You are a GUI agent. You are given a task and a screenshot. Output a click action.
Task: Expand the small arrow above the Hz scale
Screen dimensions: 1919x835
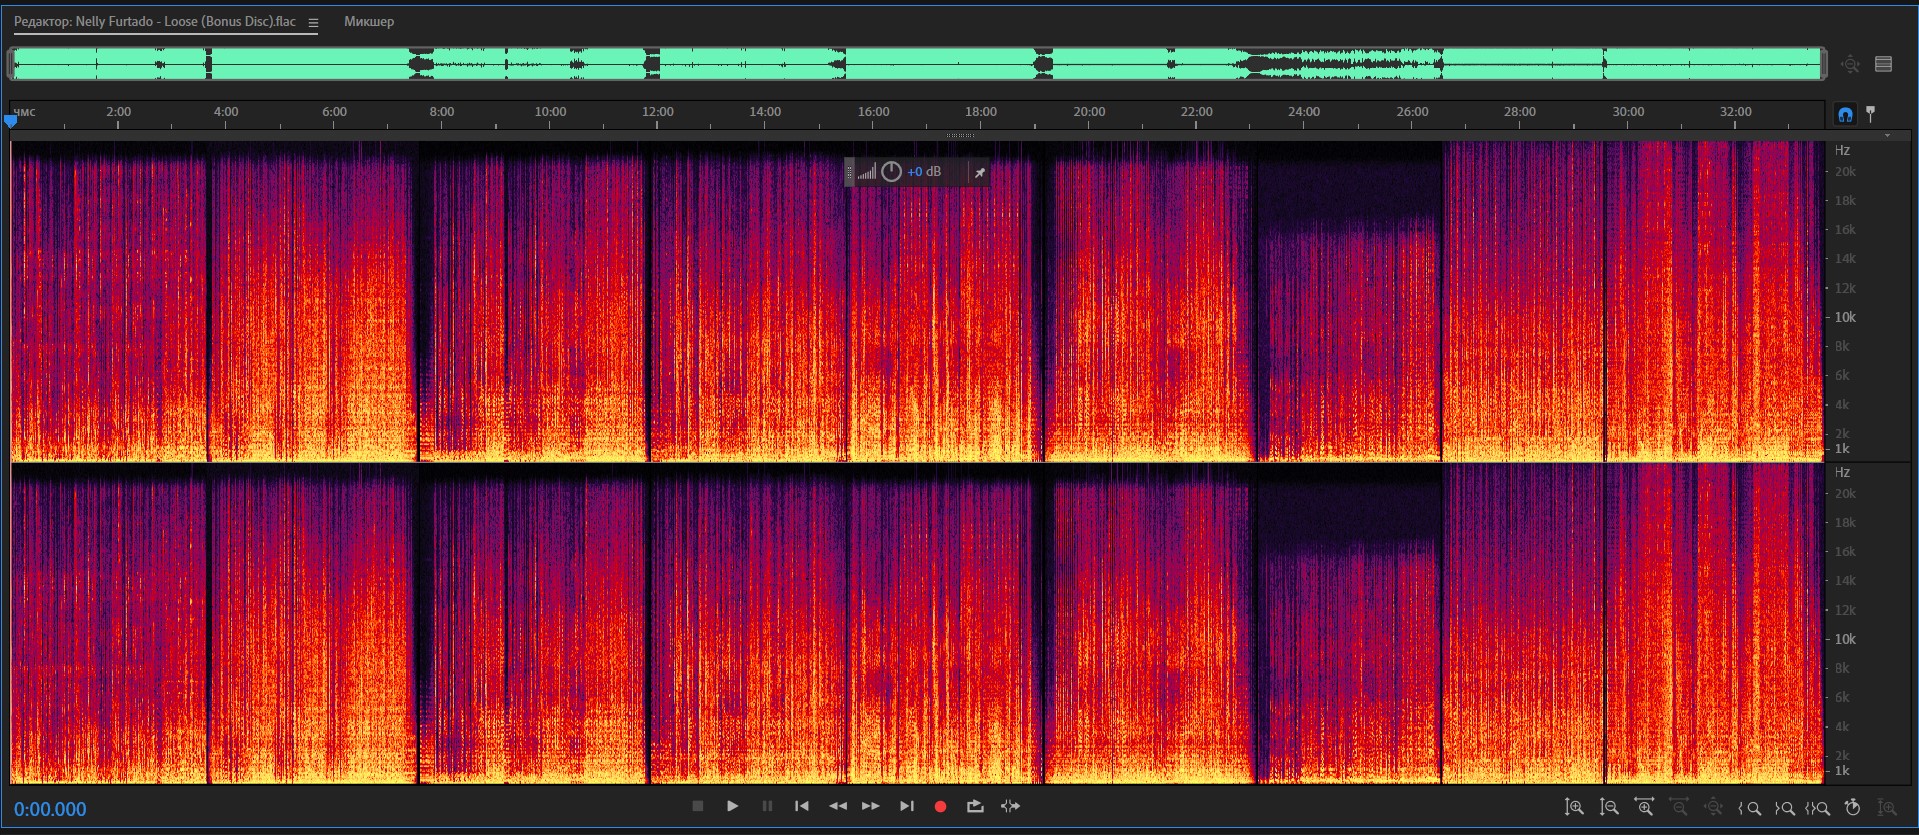[1887, 135]
